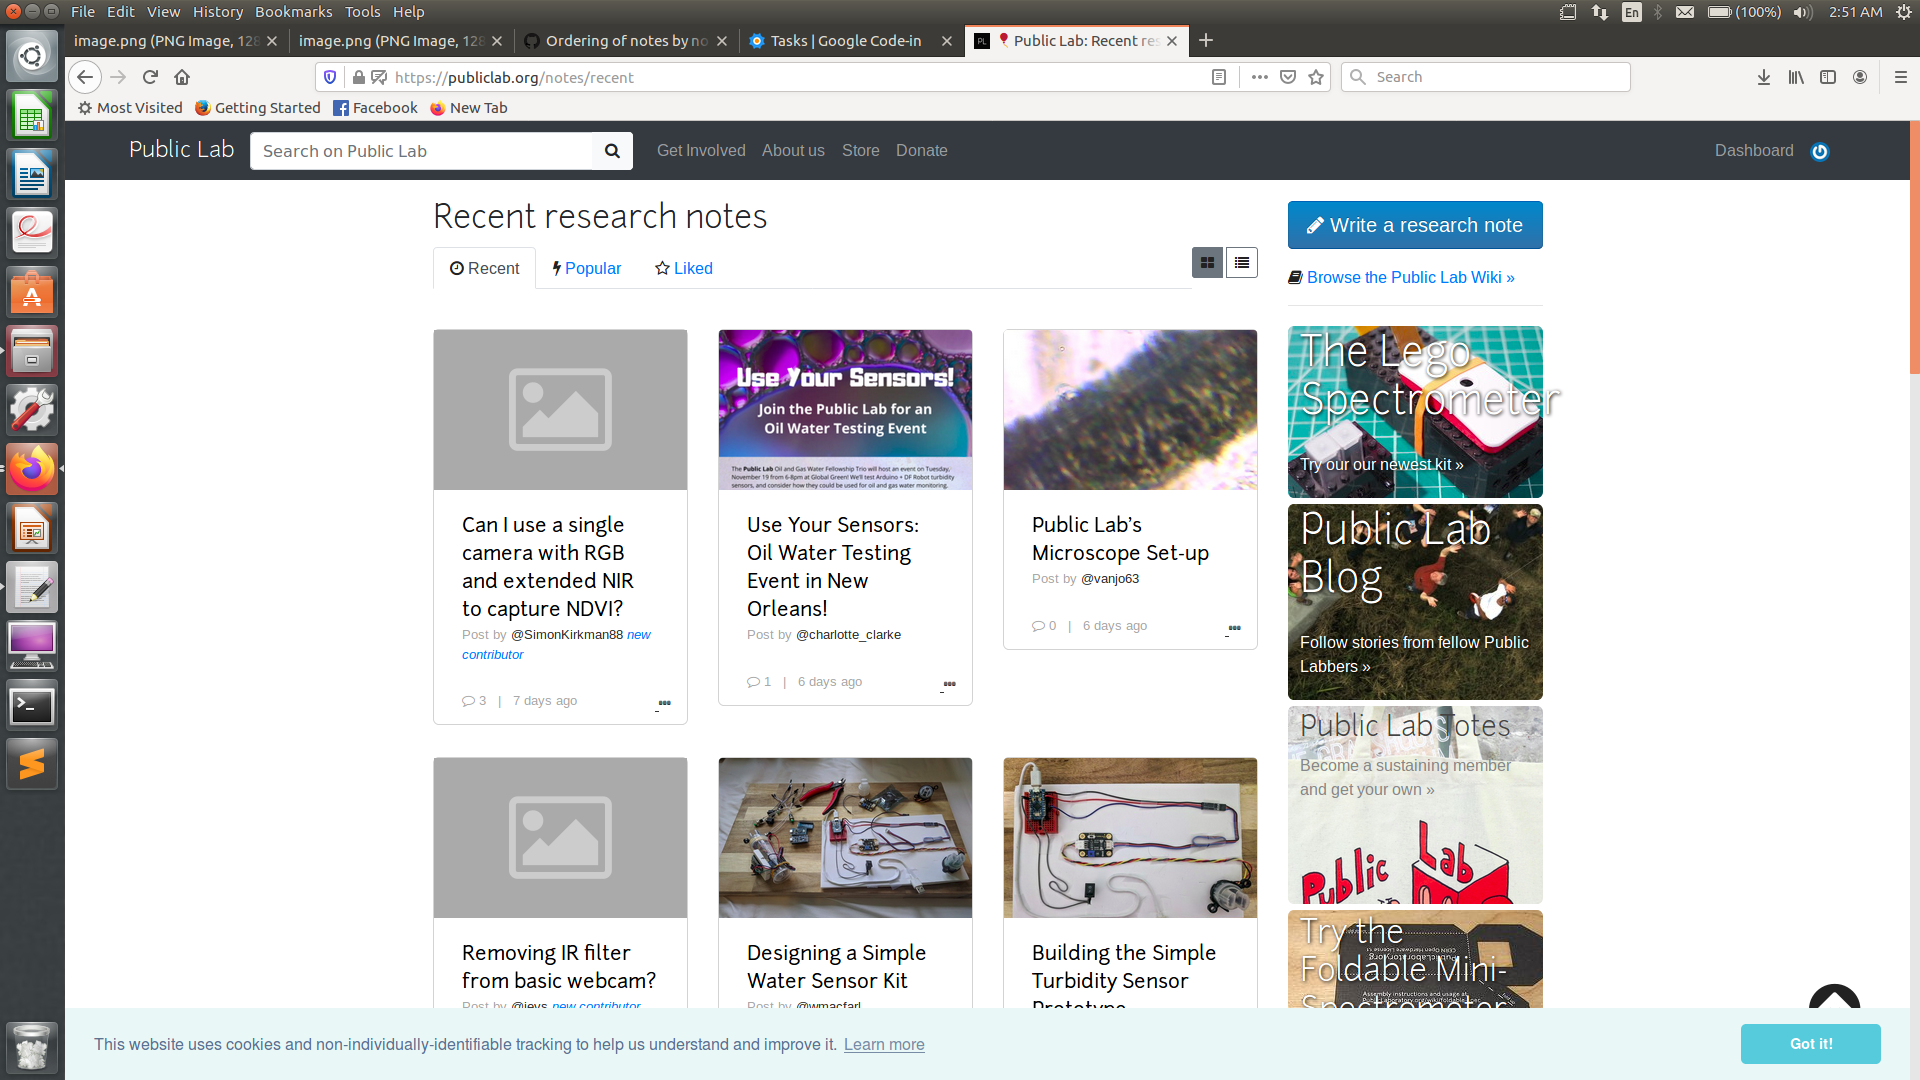Go to browser home page icon
Screen dimensions: 1920x1080
click(182, 77)
